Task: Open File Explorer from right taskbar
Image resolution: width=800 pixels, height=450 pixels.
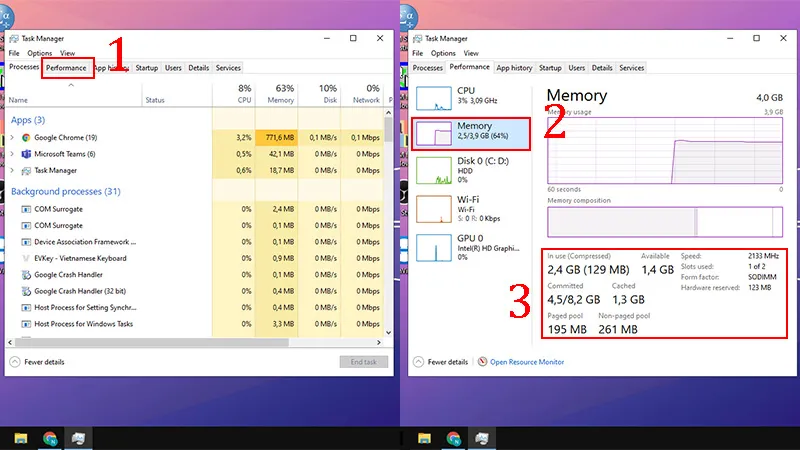Action: tap(424, 438)
